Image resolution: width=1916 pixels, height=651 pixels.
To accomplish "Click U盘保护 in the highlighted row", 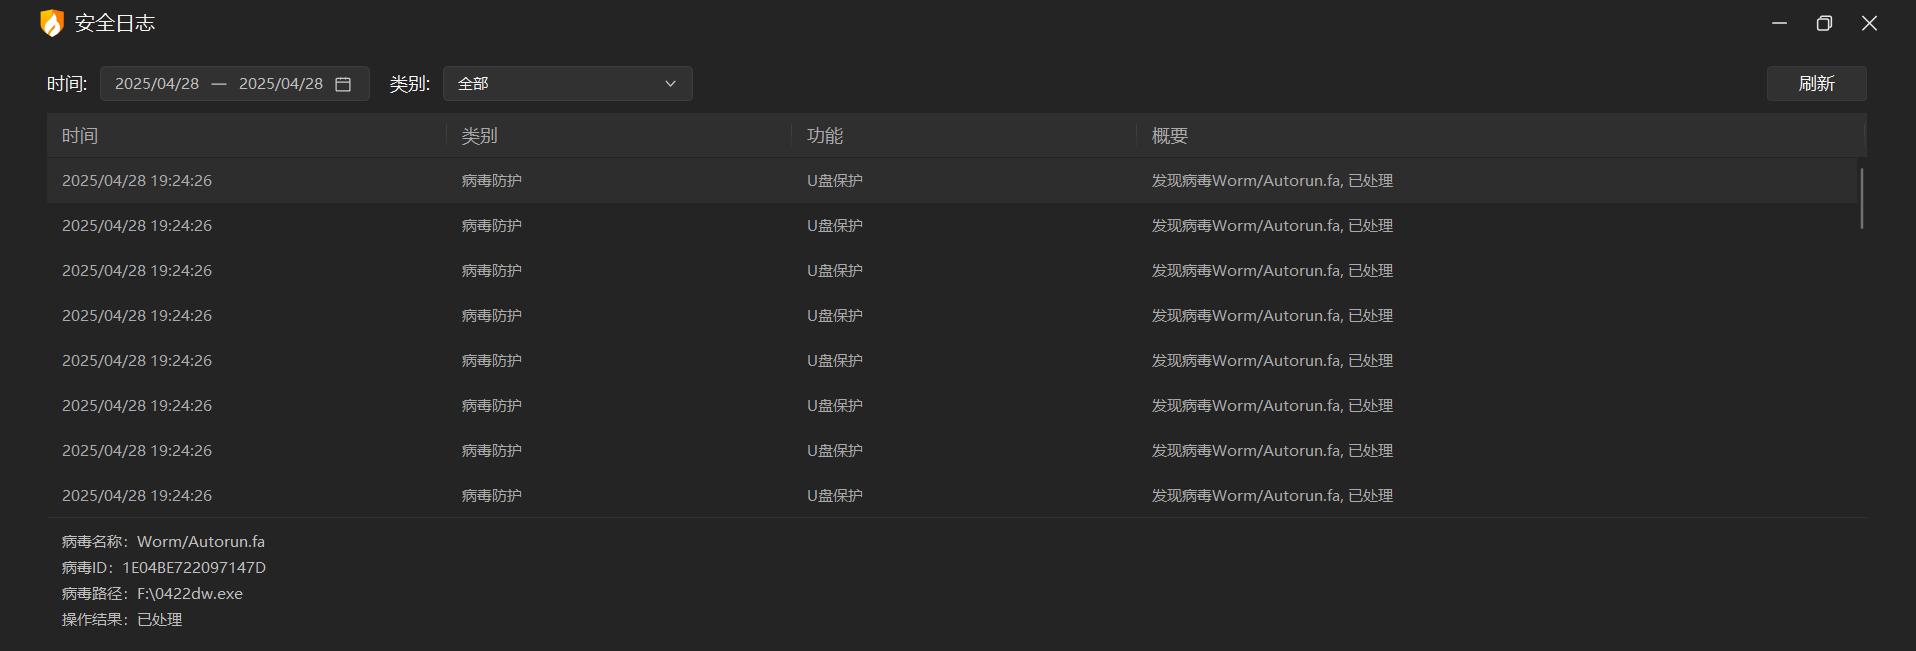I will pyautogui.click(x=835, y=181).
